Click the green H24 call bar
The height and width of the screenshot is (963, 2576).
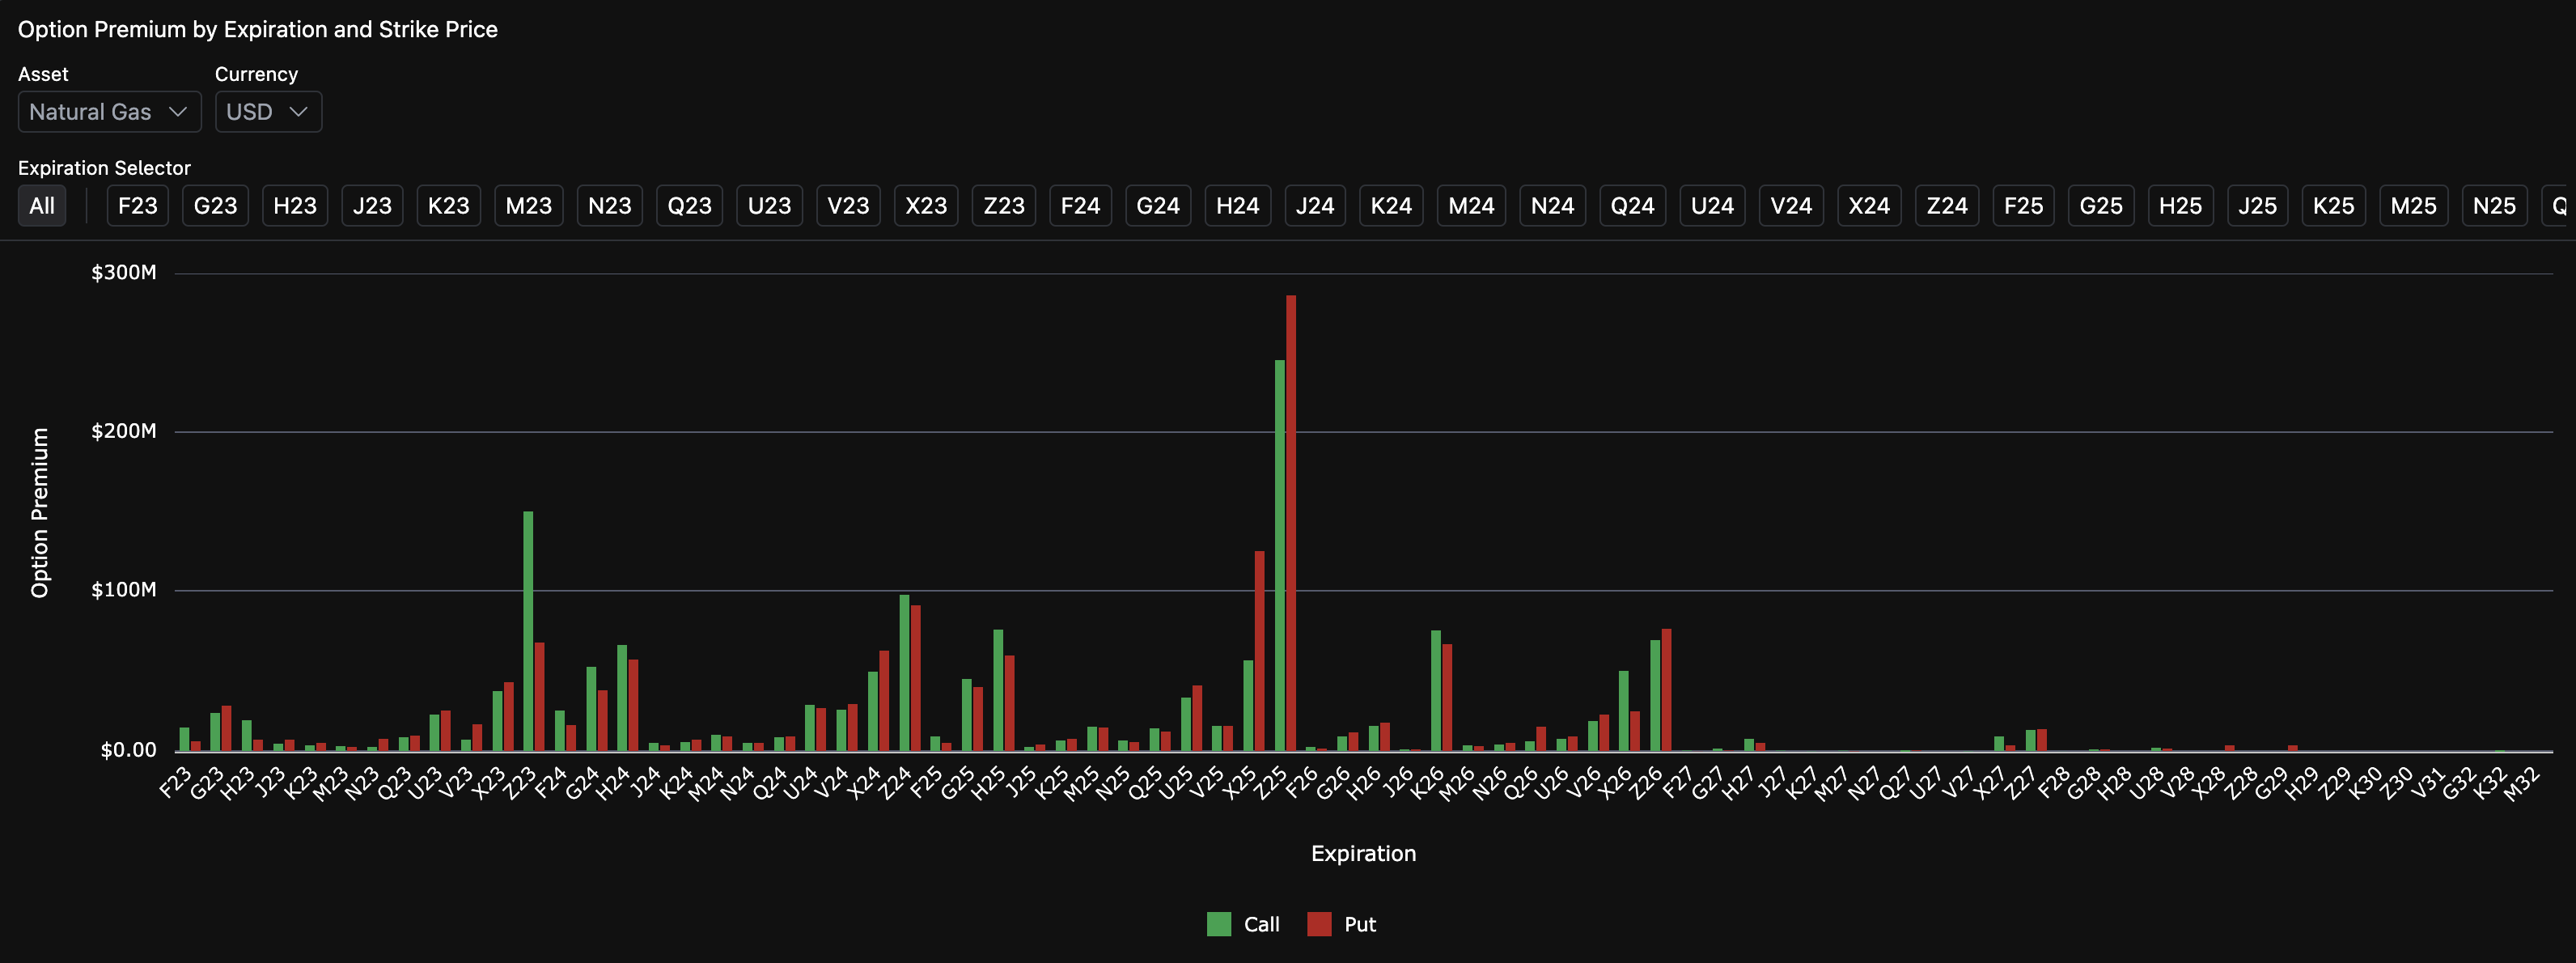pyautogui.click(x=622, y=698)
